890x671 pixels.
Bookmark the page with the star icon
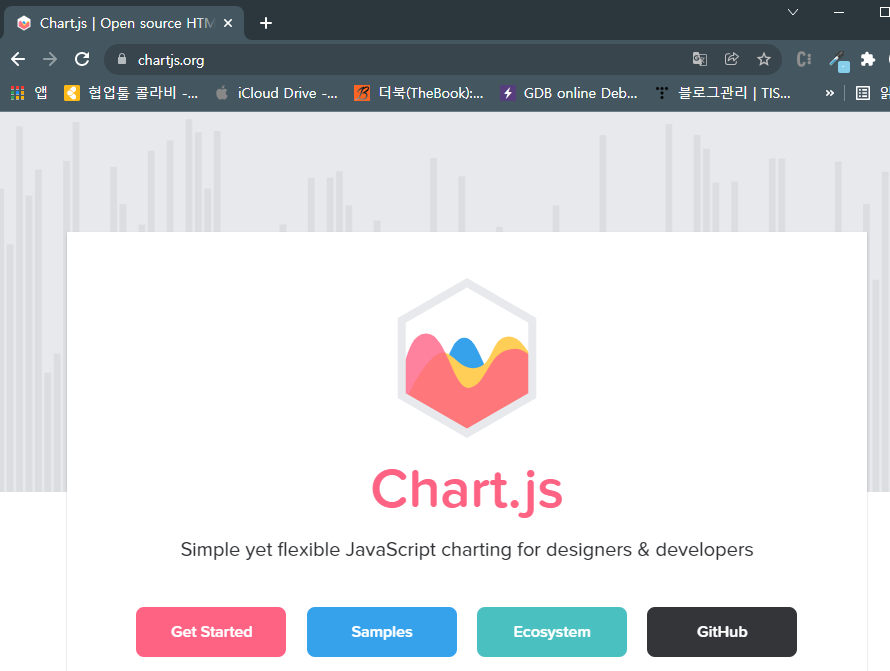tap(764, 59)
